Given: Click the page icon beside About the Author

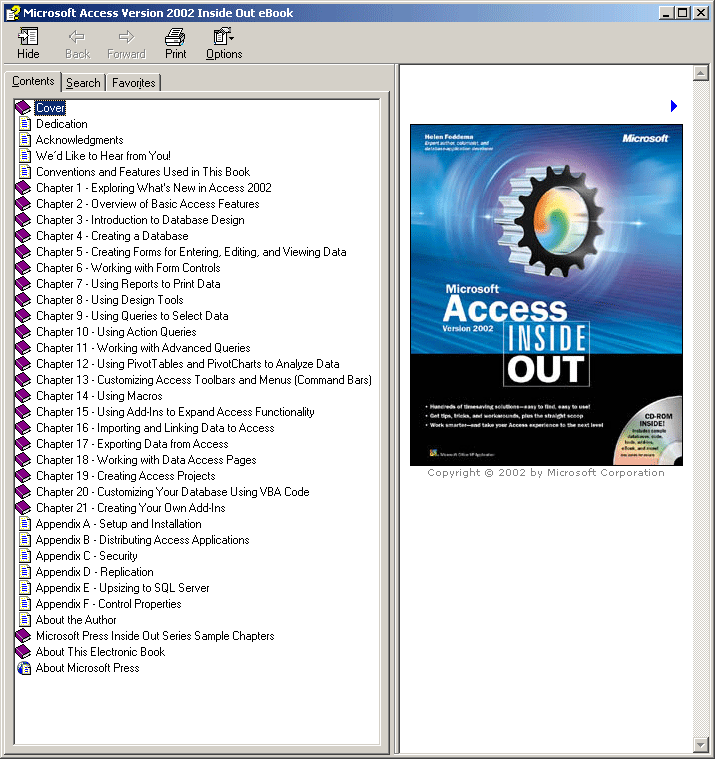Looking at the screenshot, I should (25, 620).
